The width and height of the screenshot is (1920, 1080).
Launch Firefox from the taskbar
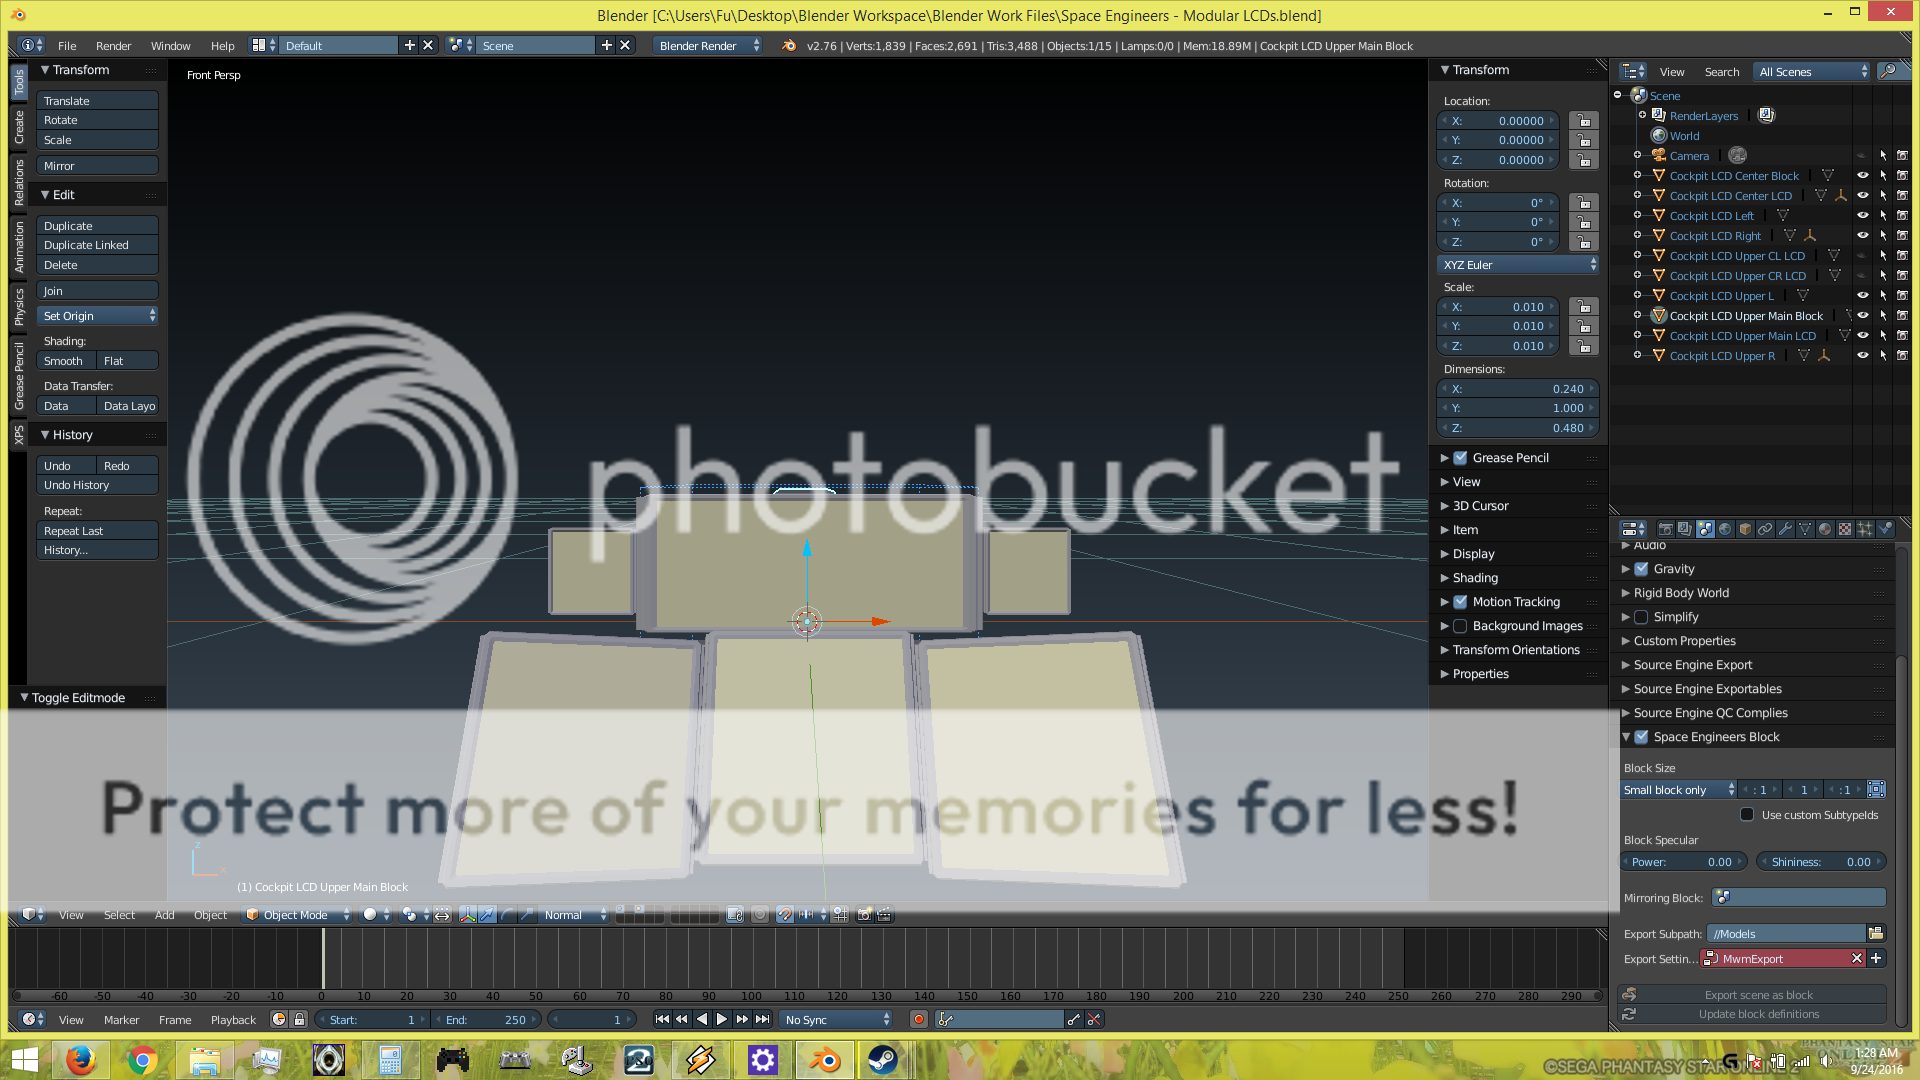[81, 1060]
